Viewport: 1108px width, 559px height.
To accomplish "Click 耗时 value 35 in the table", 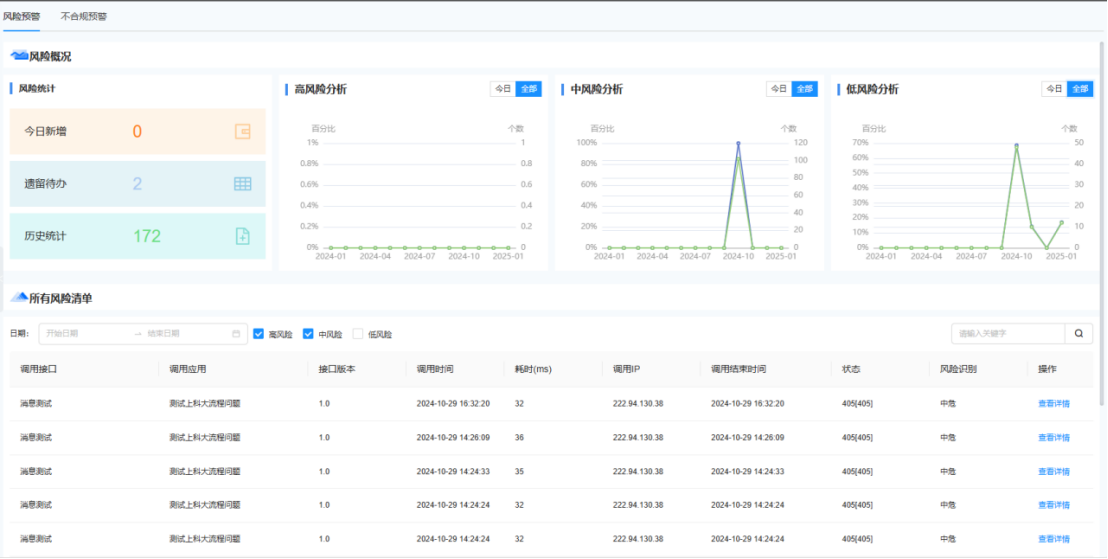I will (x=519, y=471).
